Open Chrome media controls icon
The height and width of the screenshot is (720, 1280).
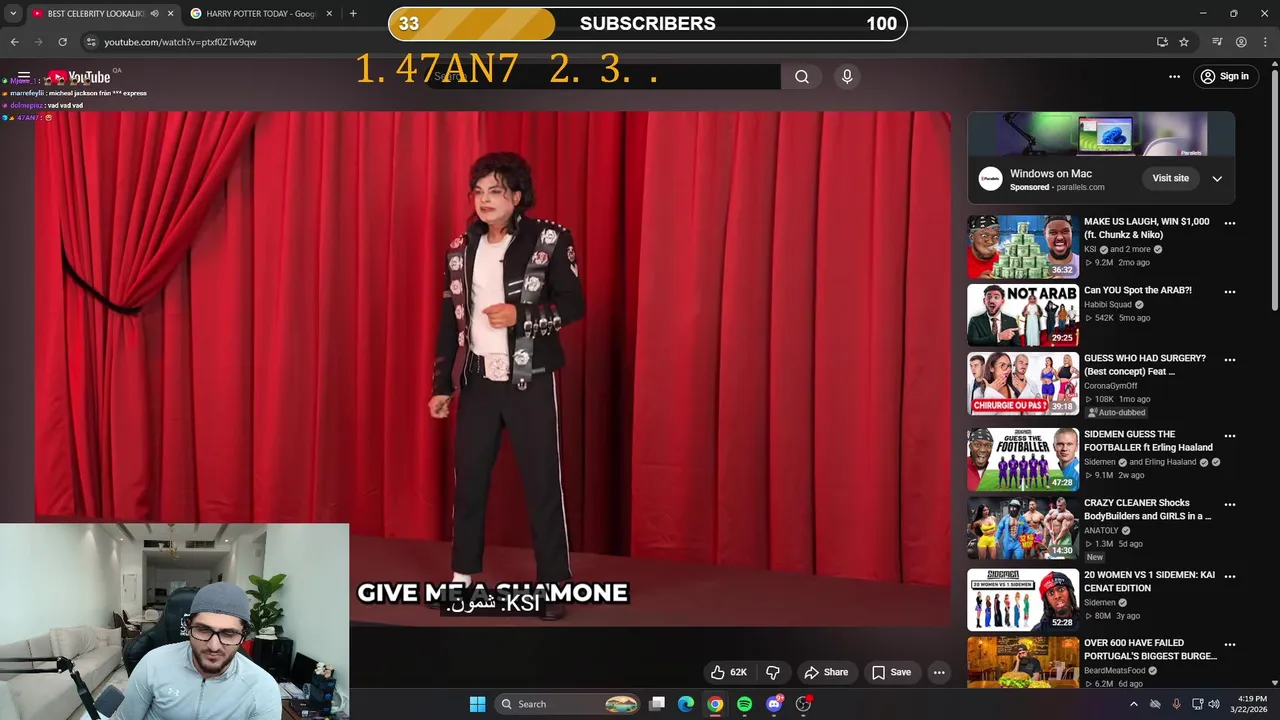(x=1217, y=42)
